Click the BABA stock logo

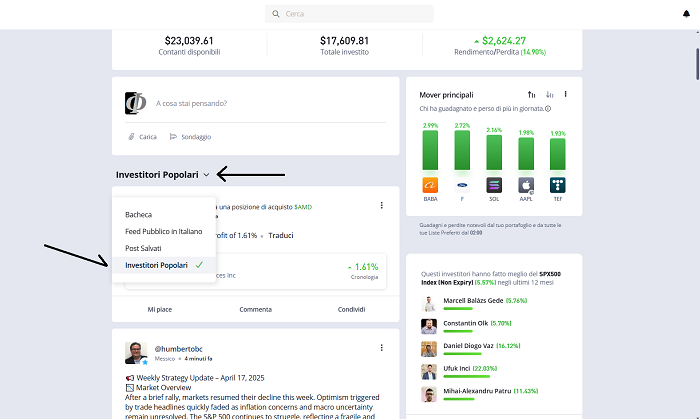430,185
